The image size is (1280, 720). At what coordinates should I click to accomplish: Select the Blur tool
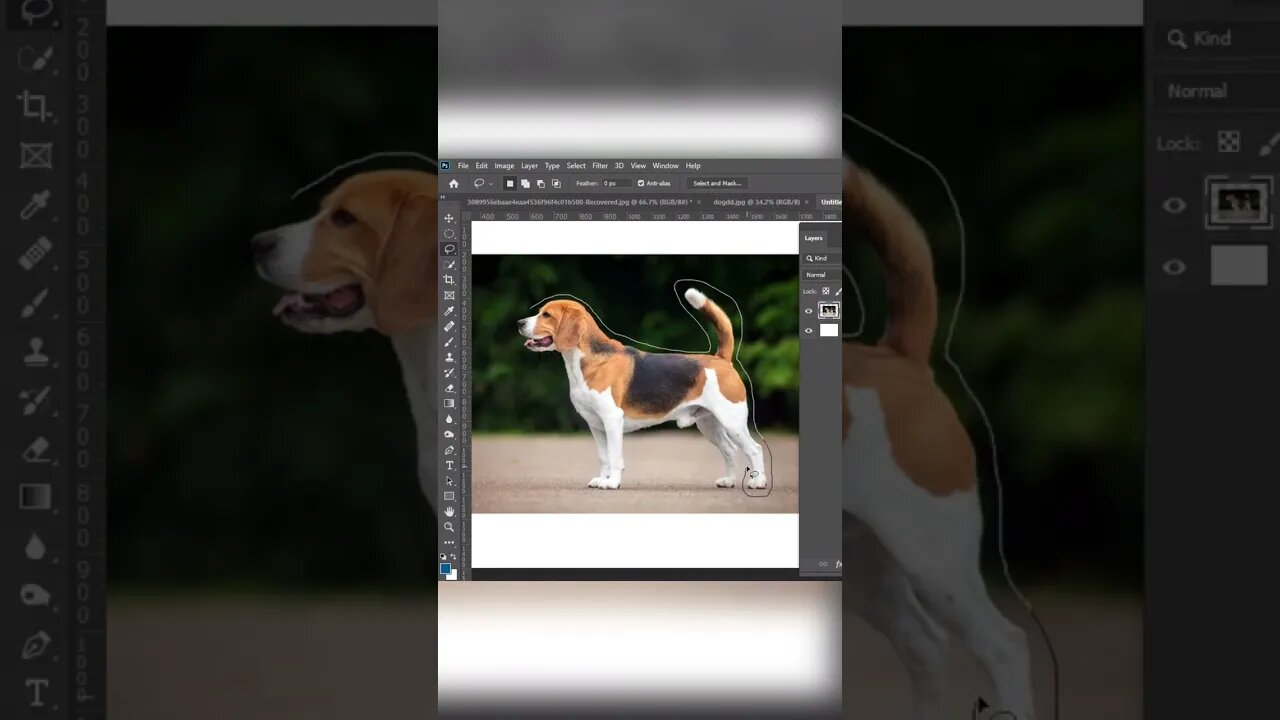tap(449, 419)
